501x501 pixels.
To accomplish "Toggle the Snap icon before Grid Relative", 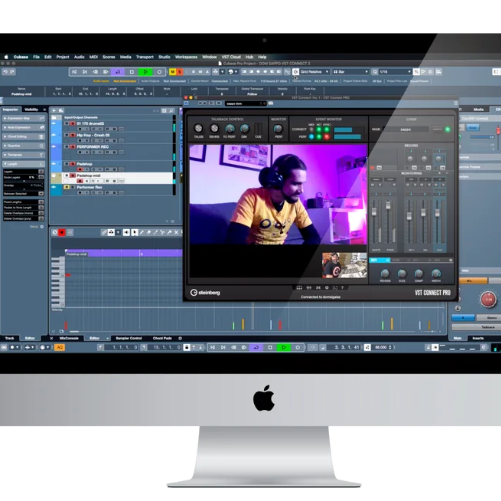I will tap(296, 72).
